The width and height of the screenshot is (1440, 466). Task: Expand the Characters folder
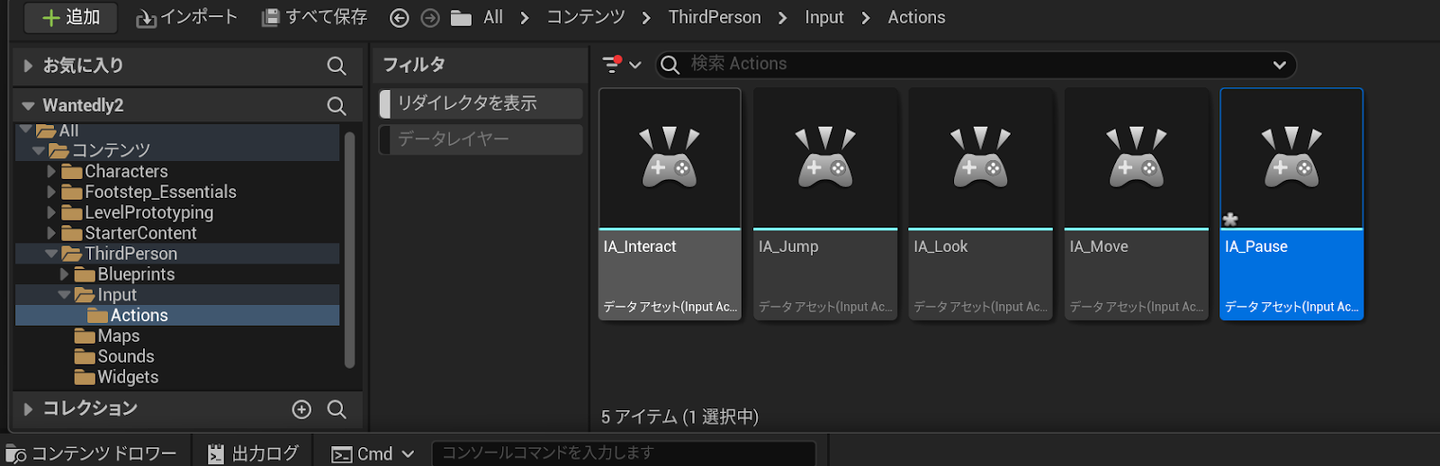point(52,172)
